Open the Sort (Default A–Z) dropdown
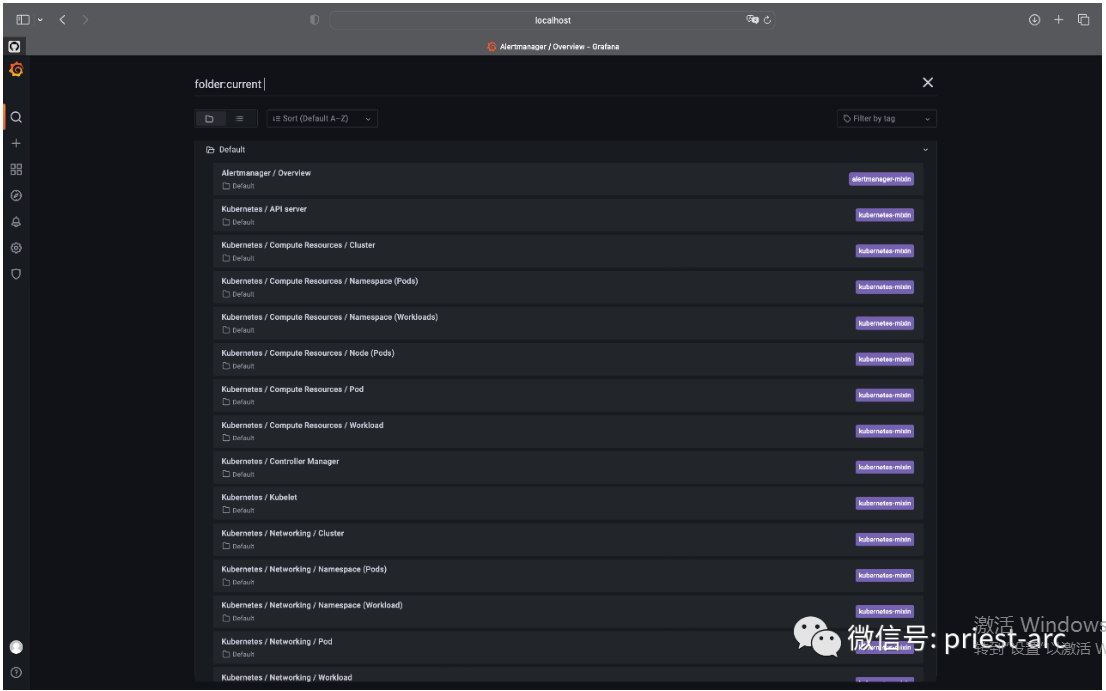Viewport: 1106px width, 691px height. [322, 118]
